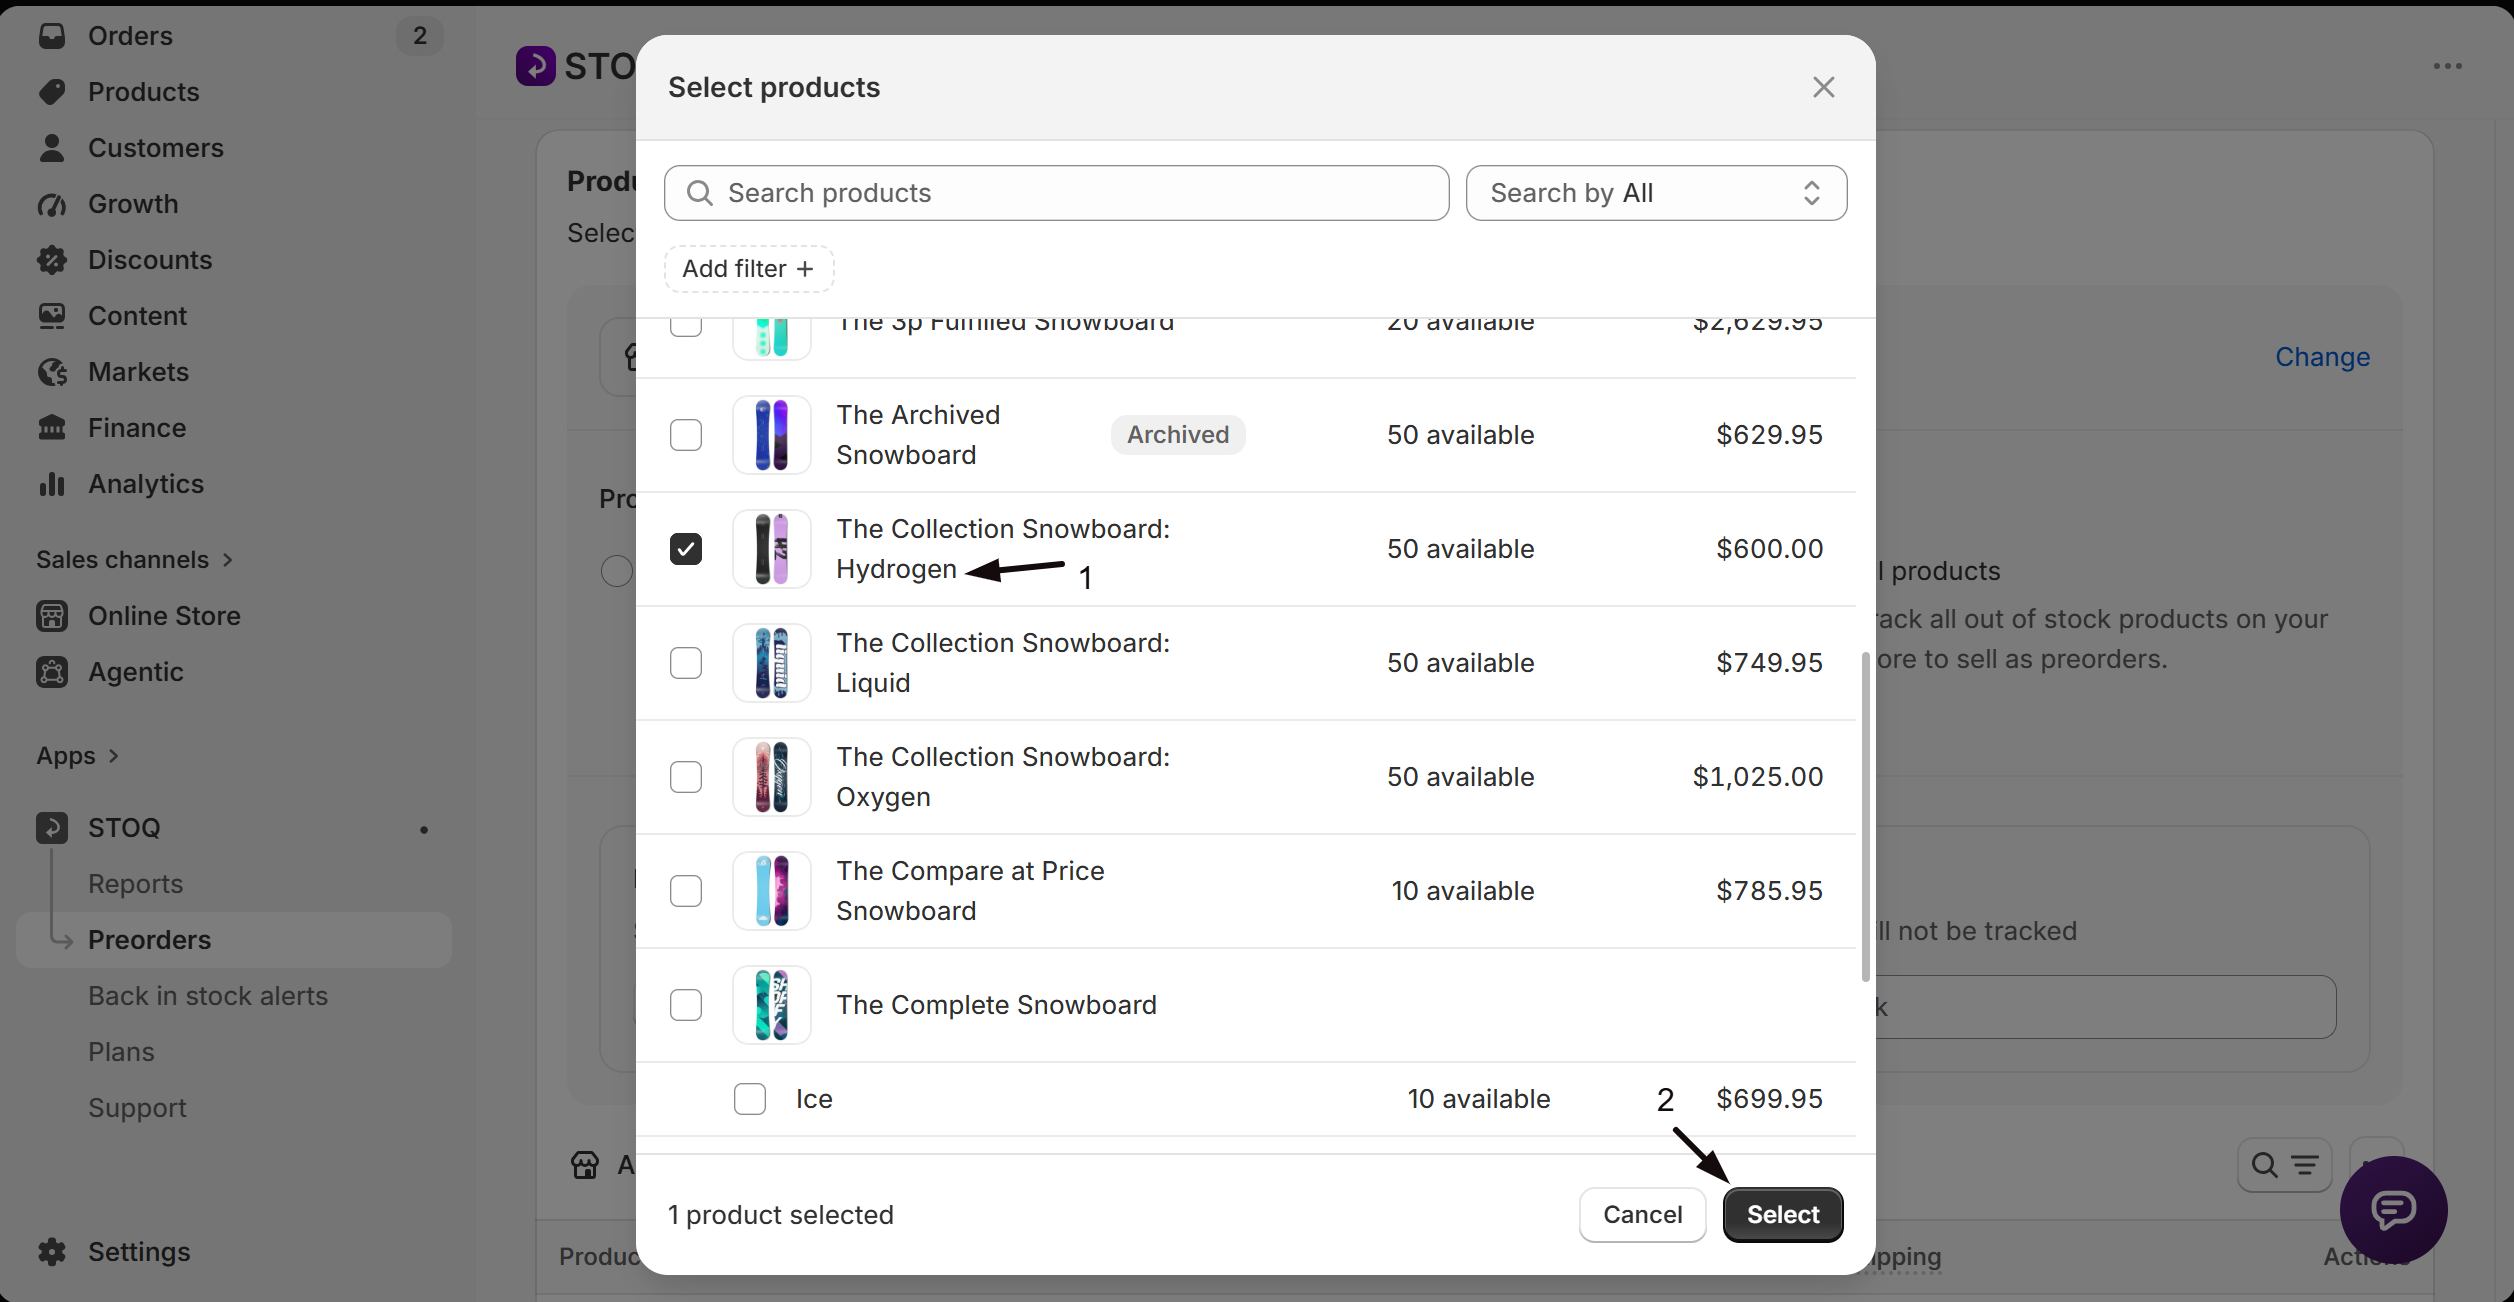2514x1302 pixels.
Task: Click the Analytics bar chart icon
Action: click(x=52, y=484)
